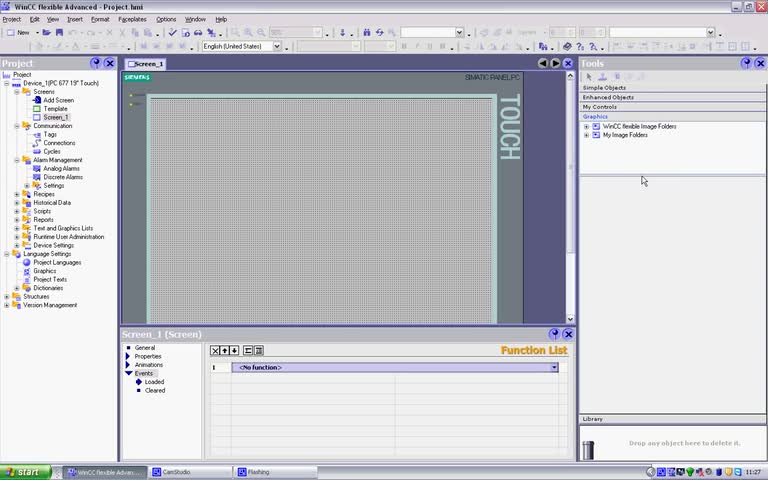Click the help book icon
Image resolution: width=768 pixels, height=480 pixels.
[567, 47]
